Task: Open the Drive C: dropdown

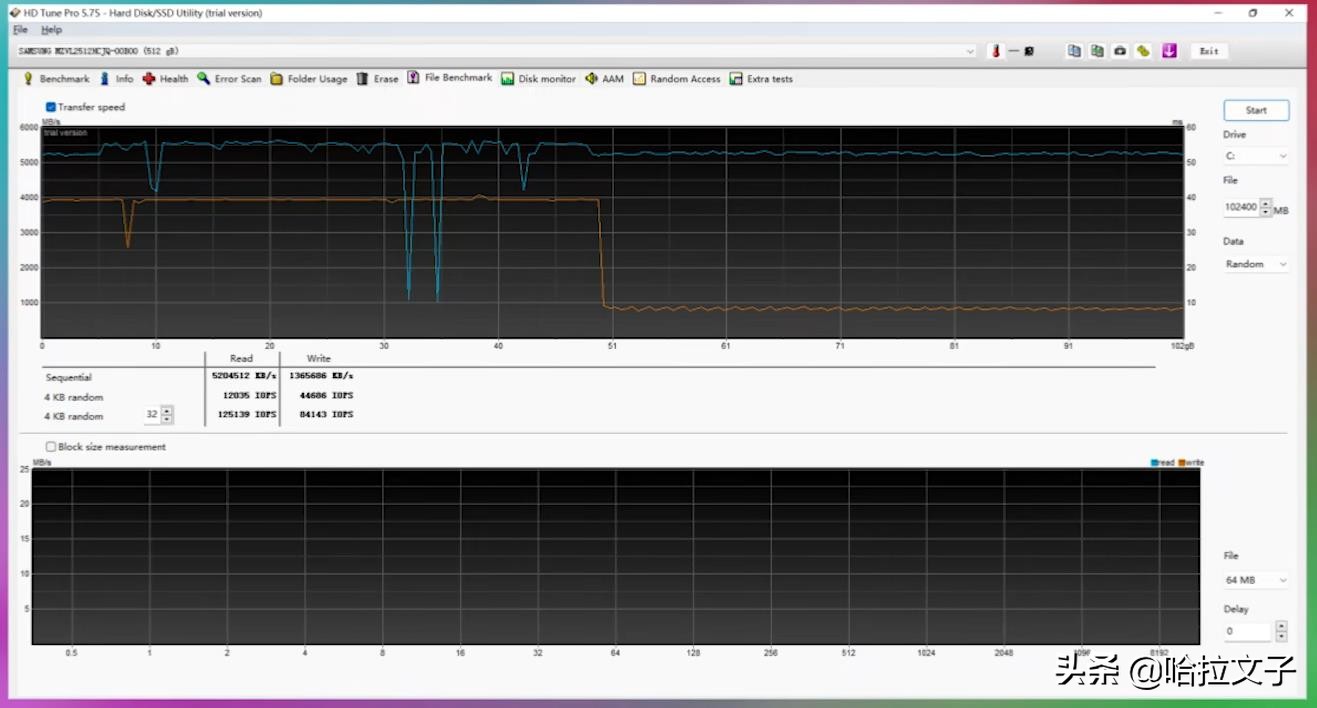Action: coord(1256,156)
